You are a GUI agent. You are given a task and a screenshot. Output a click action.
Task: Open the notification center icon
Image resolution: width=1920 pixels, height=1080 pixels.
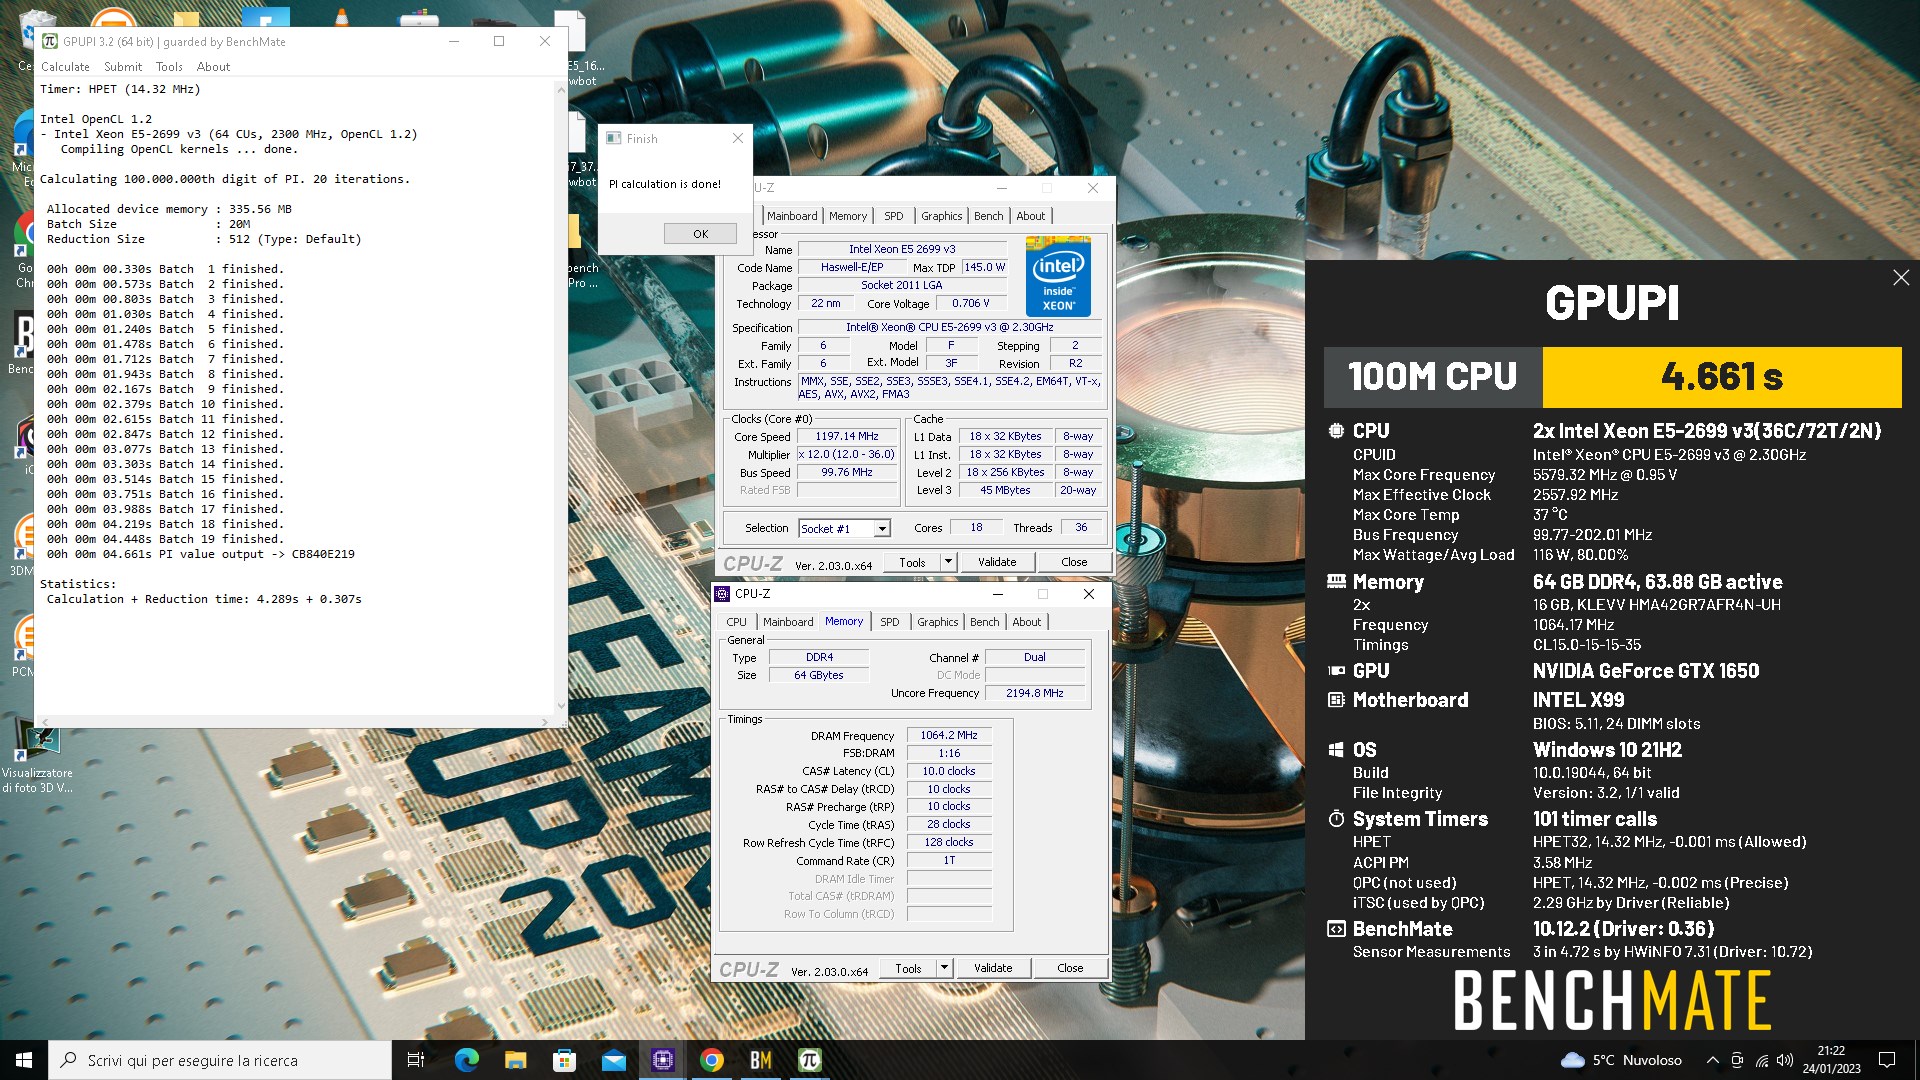coord(1887,1060)
